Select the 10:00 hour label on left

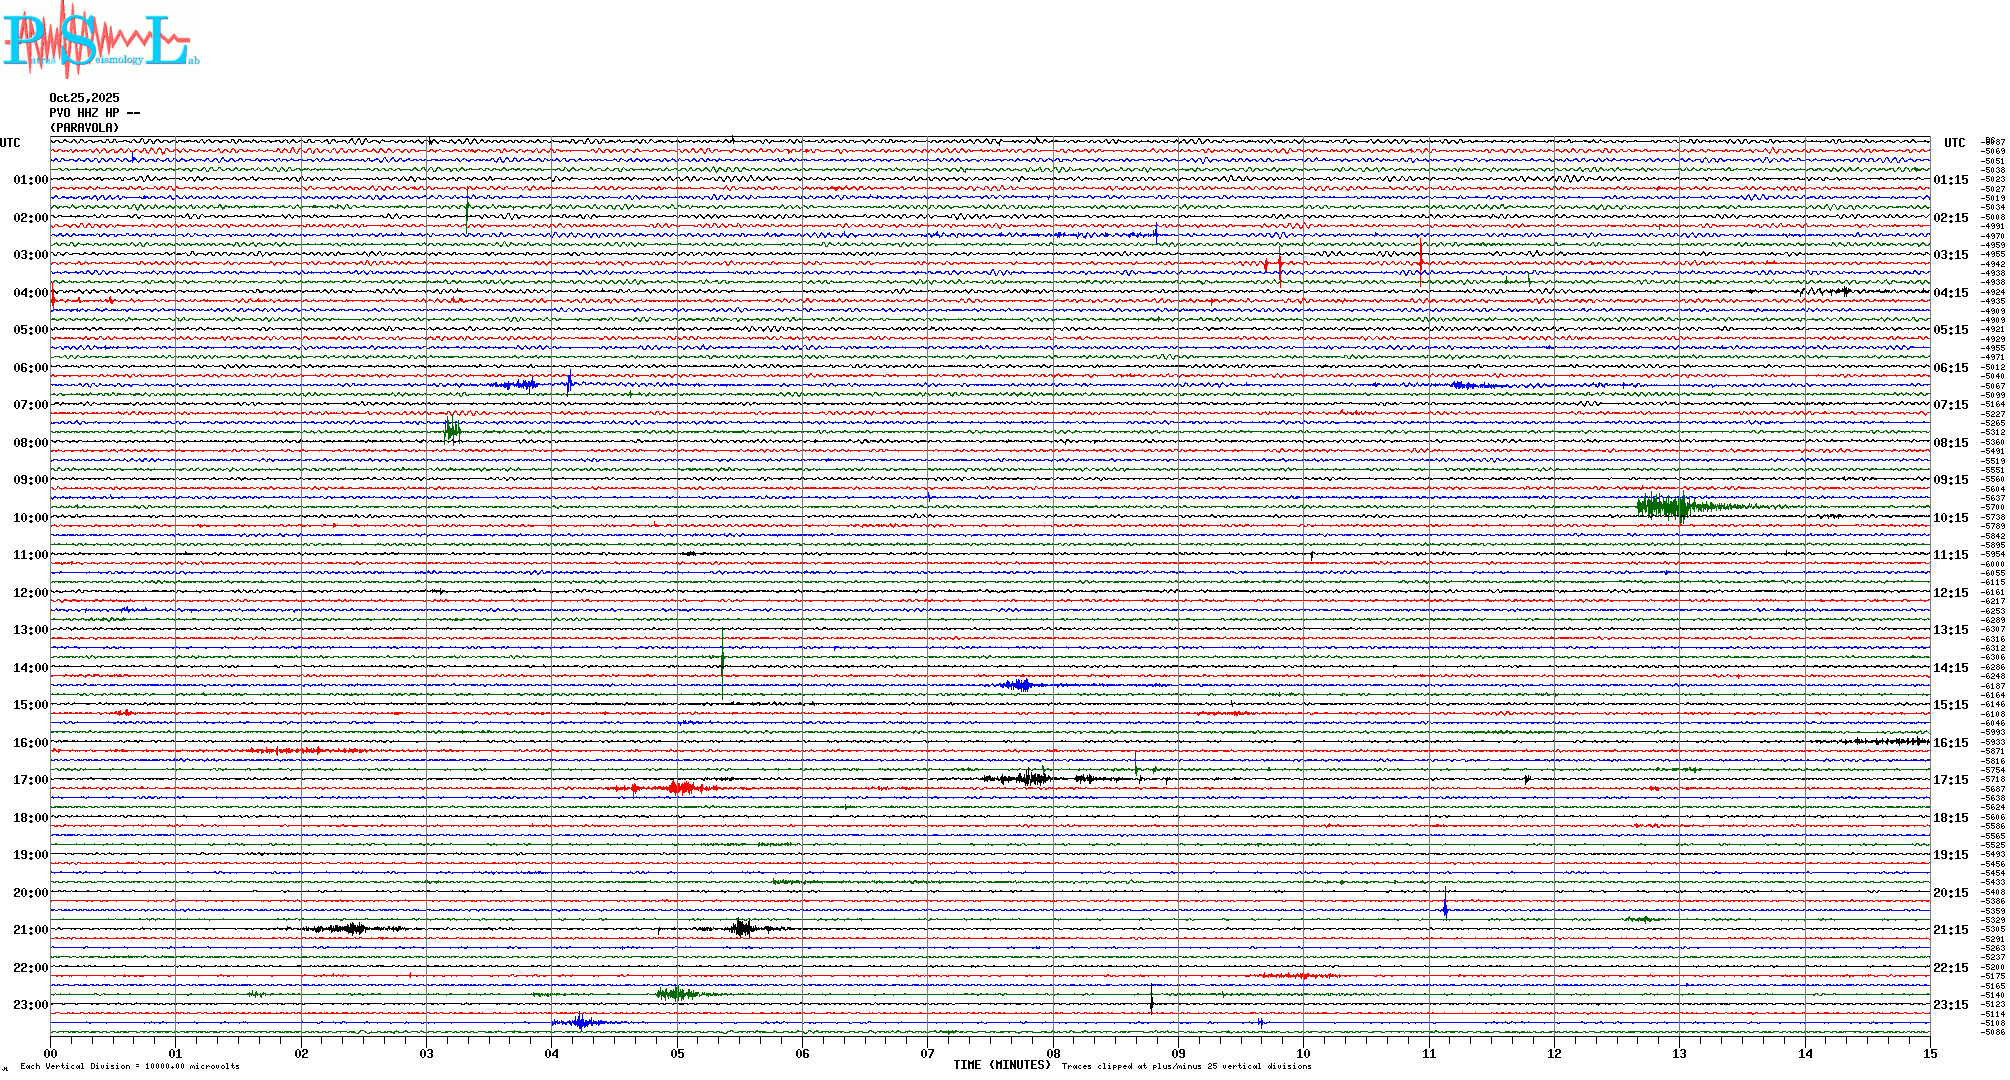[x=30, y=518]
